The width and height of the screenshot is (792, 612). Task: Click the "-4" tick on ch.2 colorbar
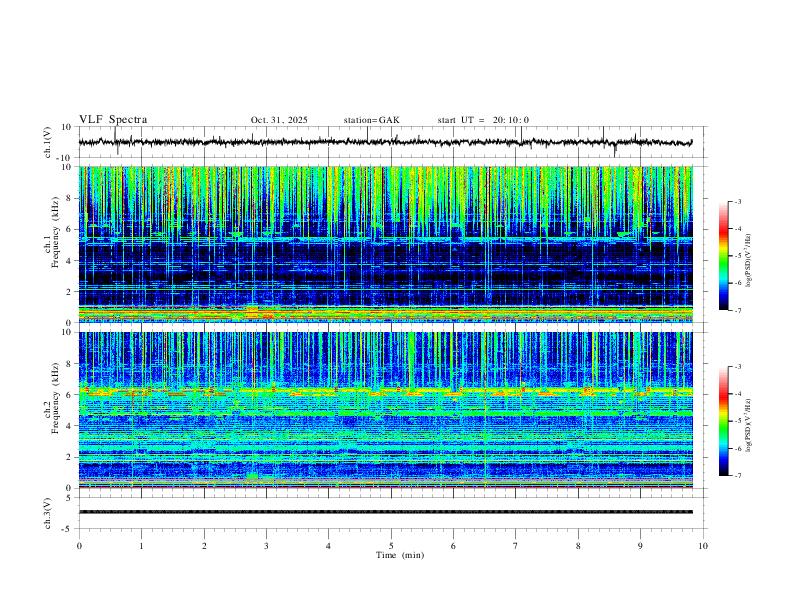(x=737, y=394)
